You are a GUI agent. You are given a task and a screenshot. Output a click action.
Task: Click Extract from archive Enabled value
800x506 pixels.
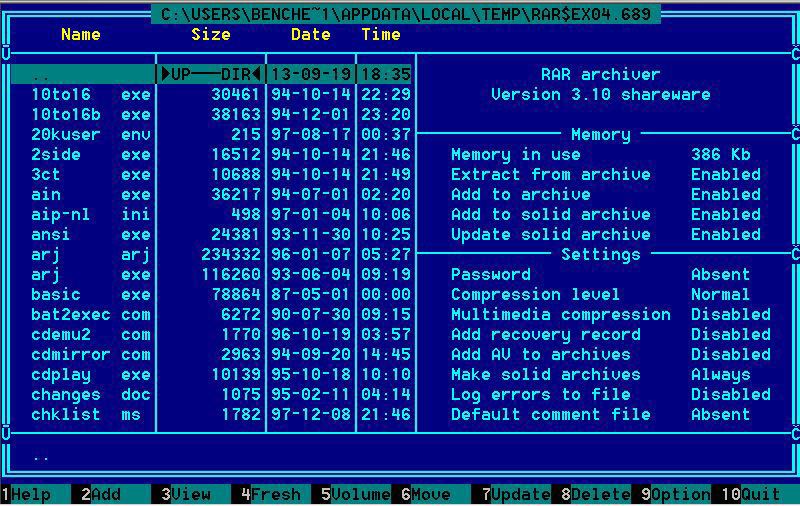[726, 174]
